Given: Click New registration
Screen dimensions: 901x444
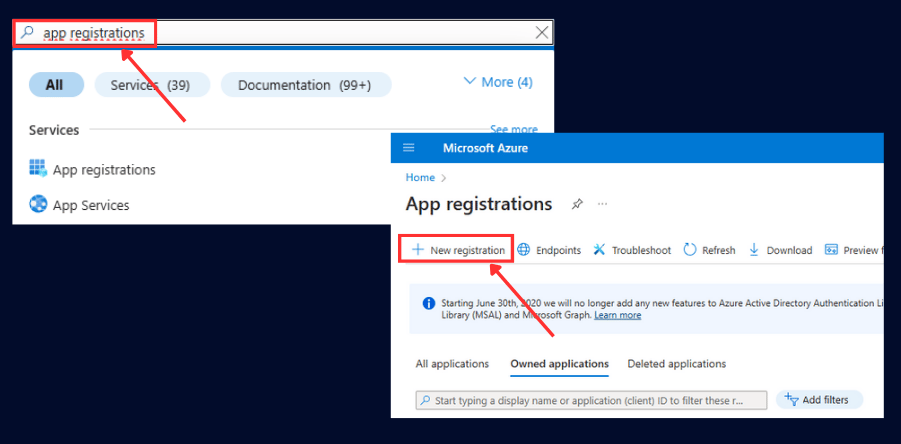Looking at the screenshot, I should (x=457, y=250).
